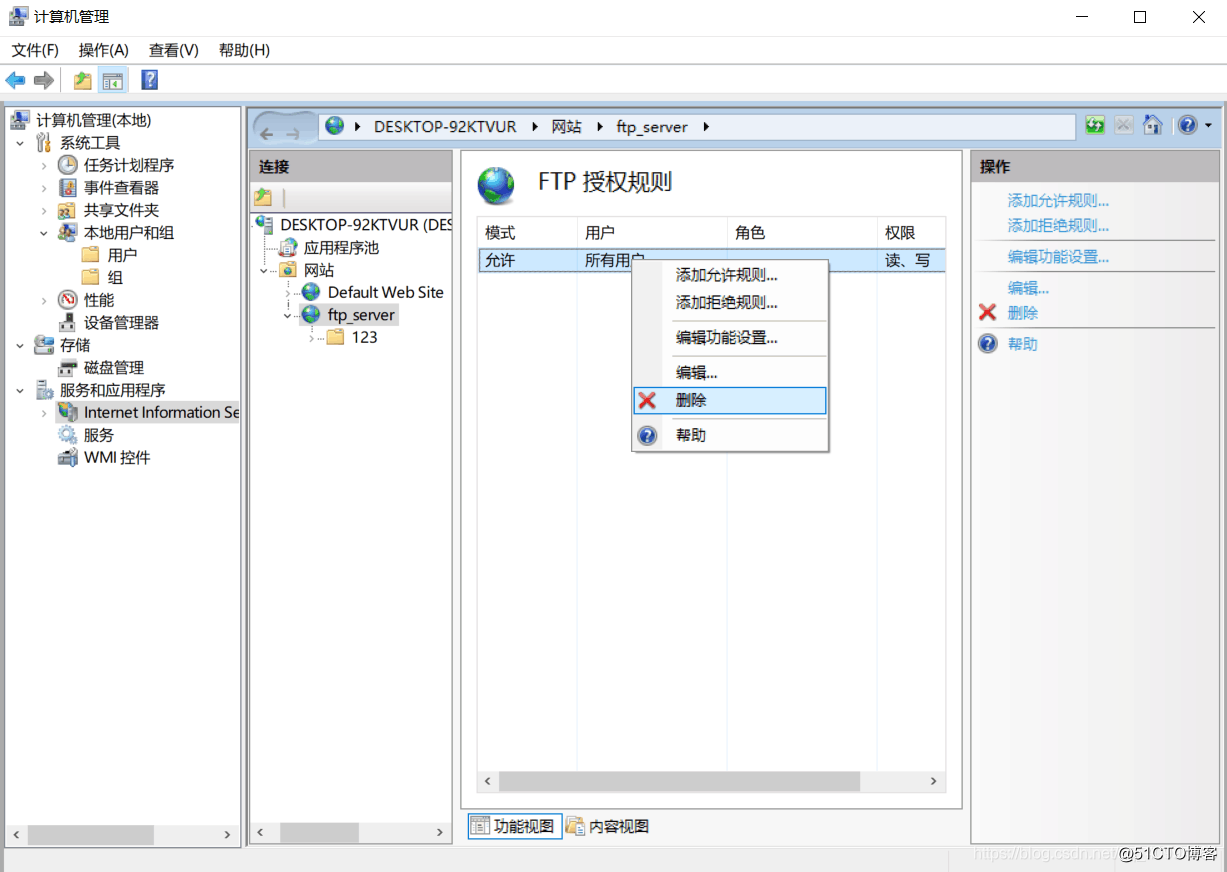
Task: Click the connect icon under 连接 panel
Action: [263, 197]
